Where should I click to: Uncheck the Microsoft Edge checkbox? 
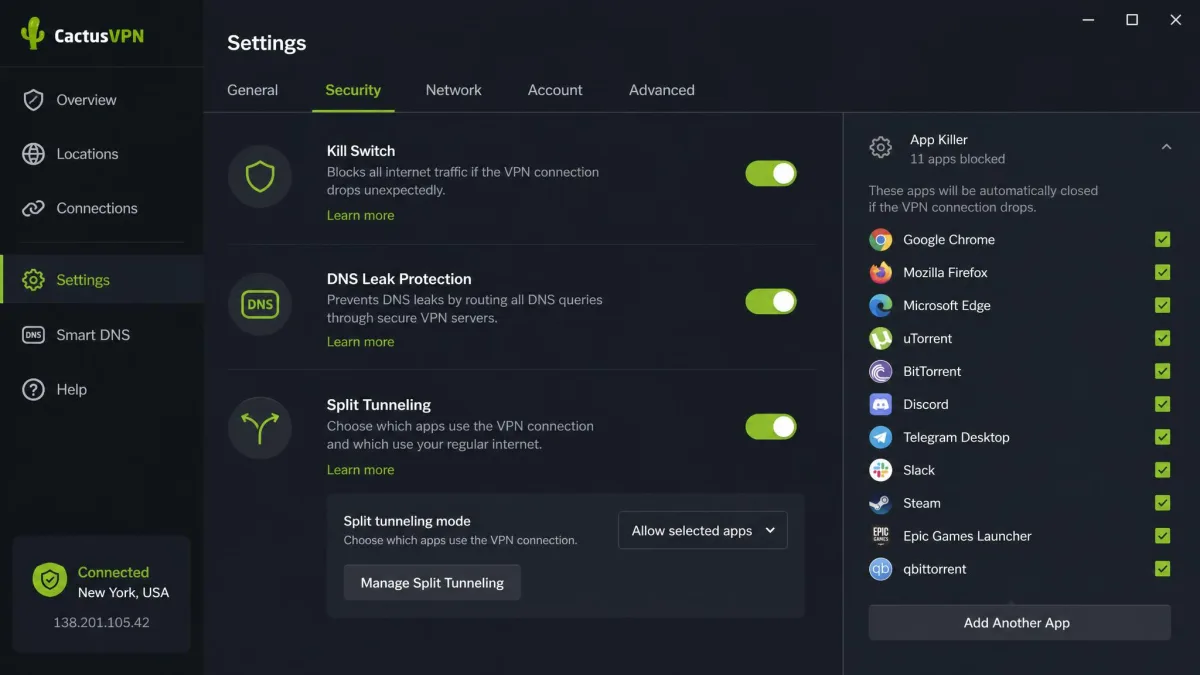[x=1163, y=305]
